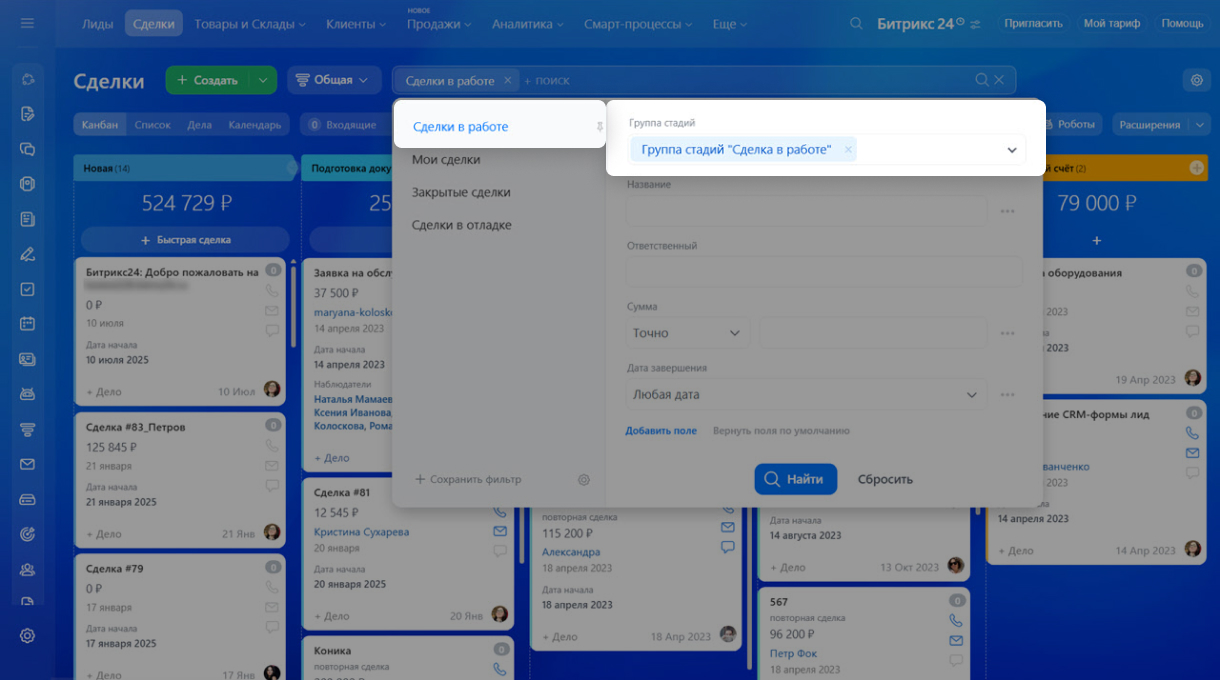The image size is (1220, 680).
Task: Click the Пригласить button
Action: pos(1033,23)
